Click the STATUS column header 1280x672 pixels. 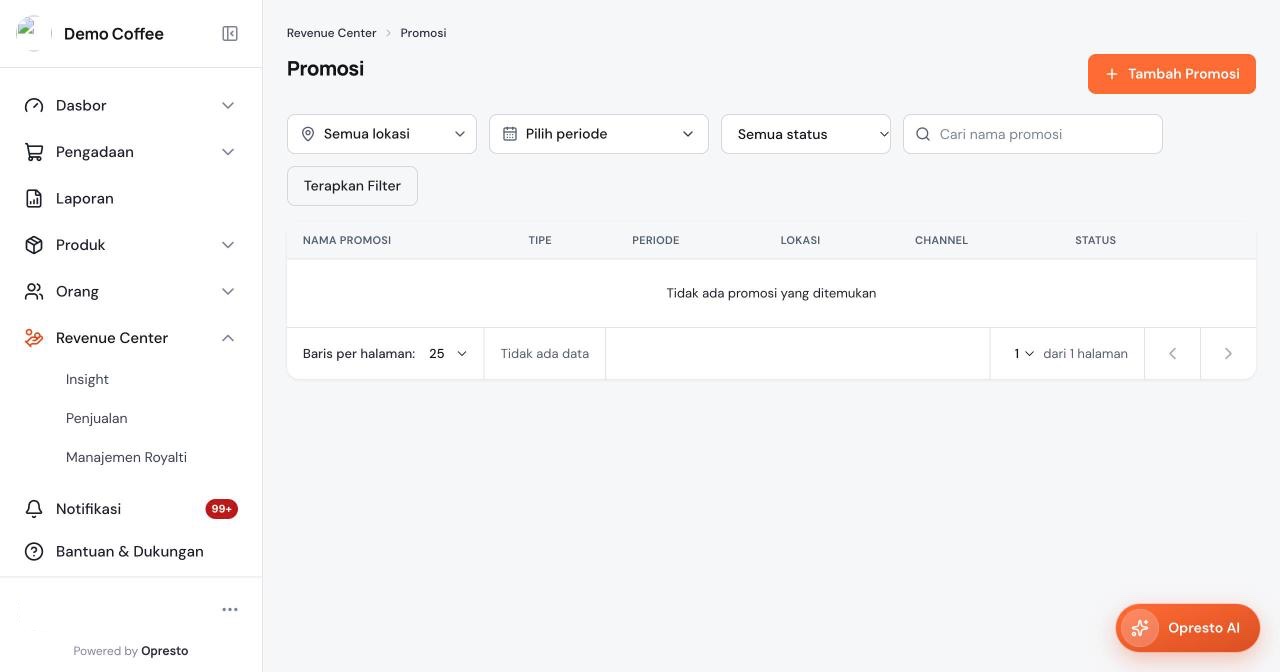pos(1095,240)
